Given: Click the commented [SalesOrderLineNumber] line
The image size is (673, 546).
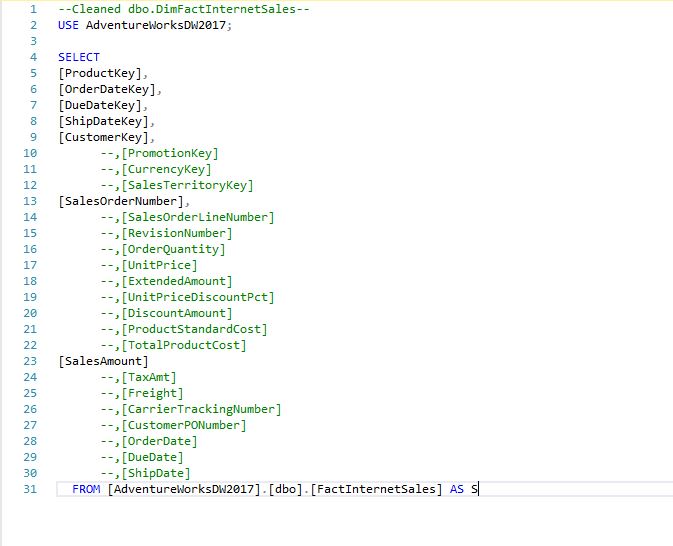Looking at the screenshot, I should click(x=188, y=217).
